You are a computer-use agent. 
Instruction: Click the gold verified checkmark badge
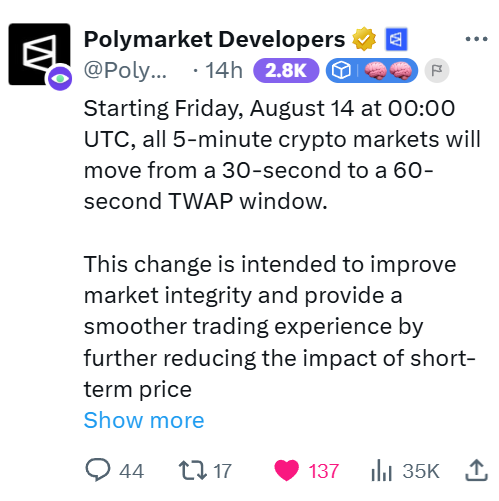tap(364, 39)
